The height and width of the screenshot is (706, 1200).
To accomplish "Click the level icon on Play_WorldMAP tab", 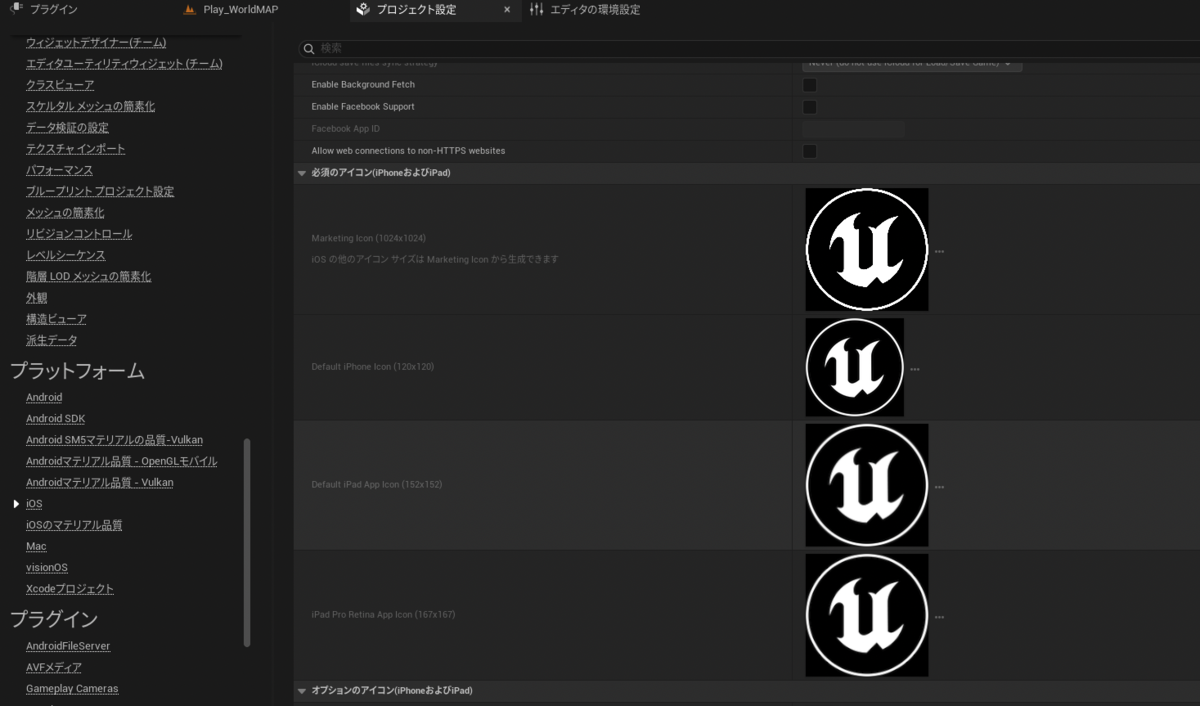I will pyautogui.click(x=191, y=9).
